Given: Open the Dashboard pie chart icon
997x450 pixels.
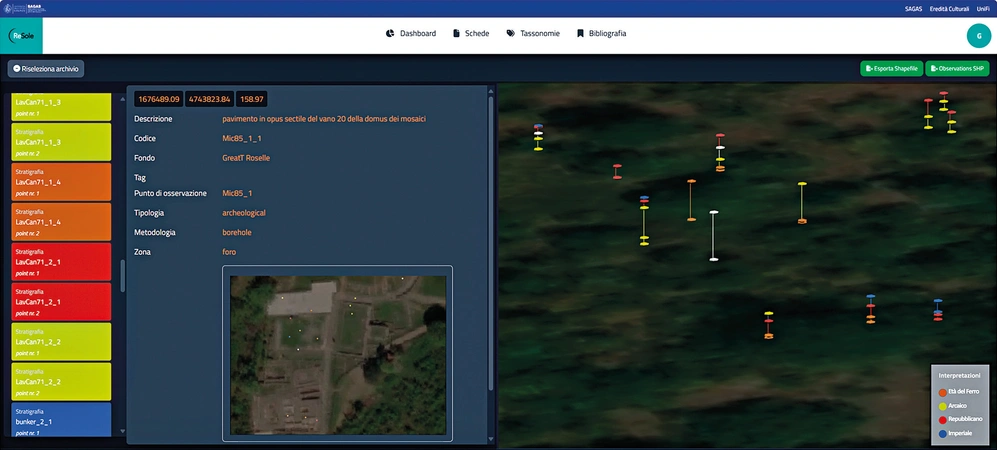Looking at the screenshot, I should (390, 34).
